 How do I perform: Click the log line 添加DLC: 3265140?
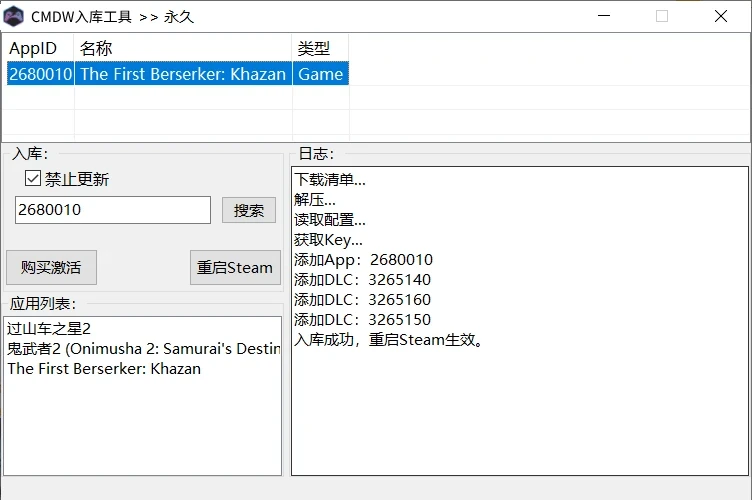tap(363, 279)
